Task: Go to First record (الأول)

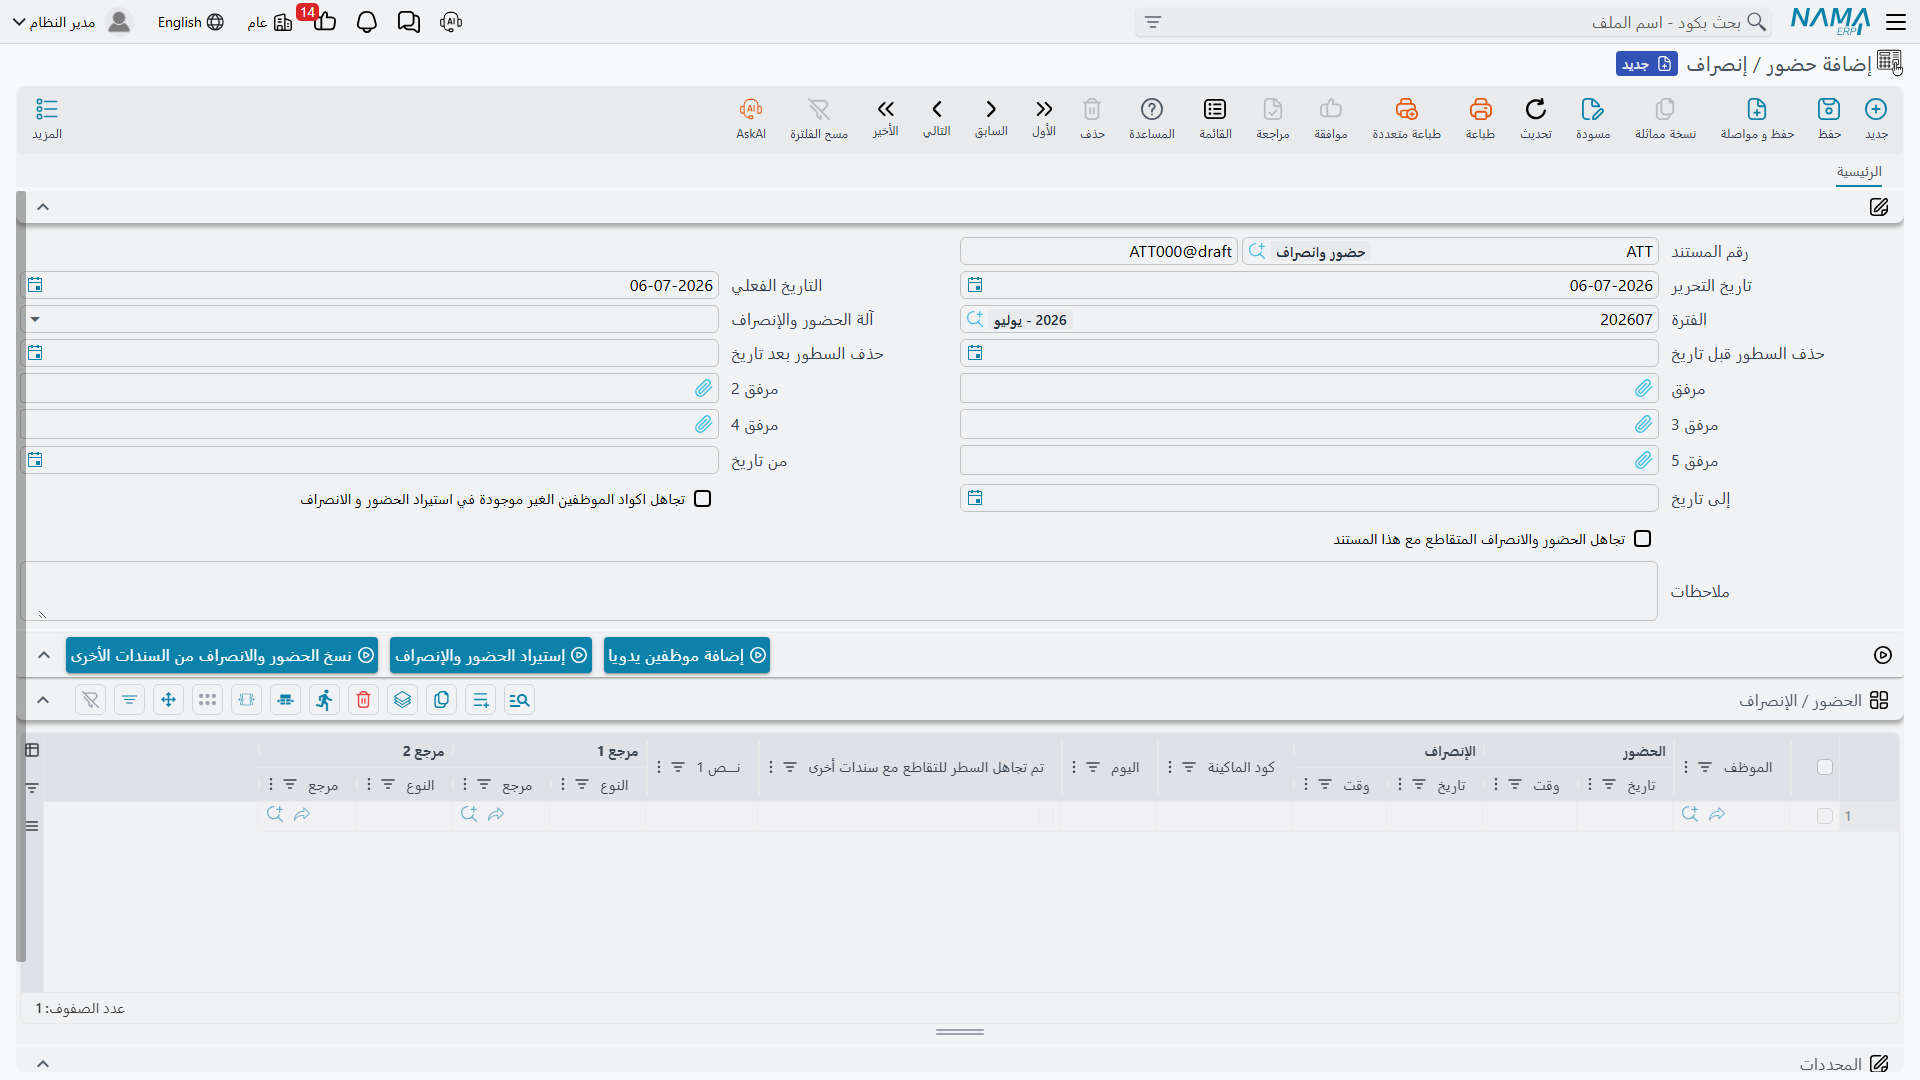Action: pos(1044,109)
